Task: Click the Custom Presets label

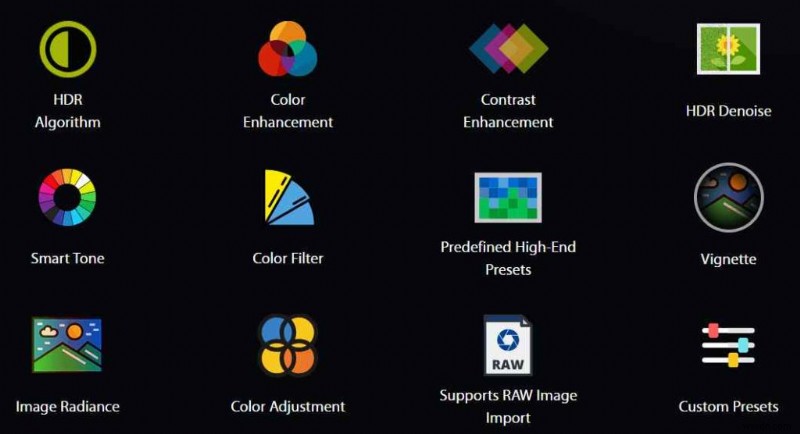Action: point(729,406)
